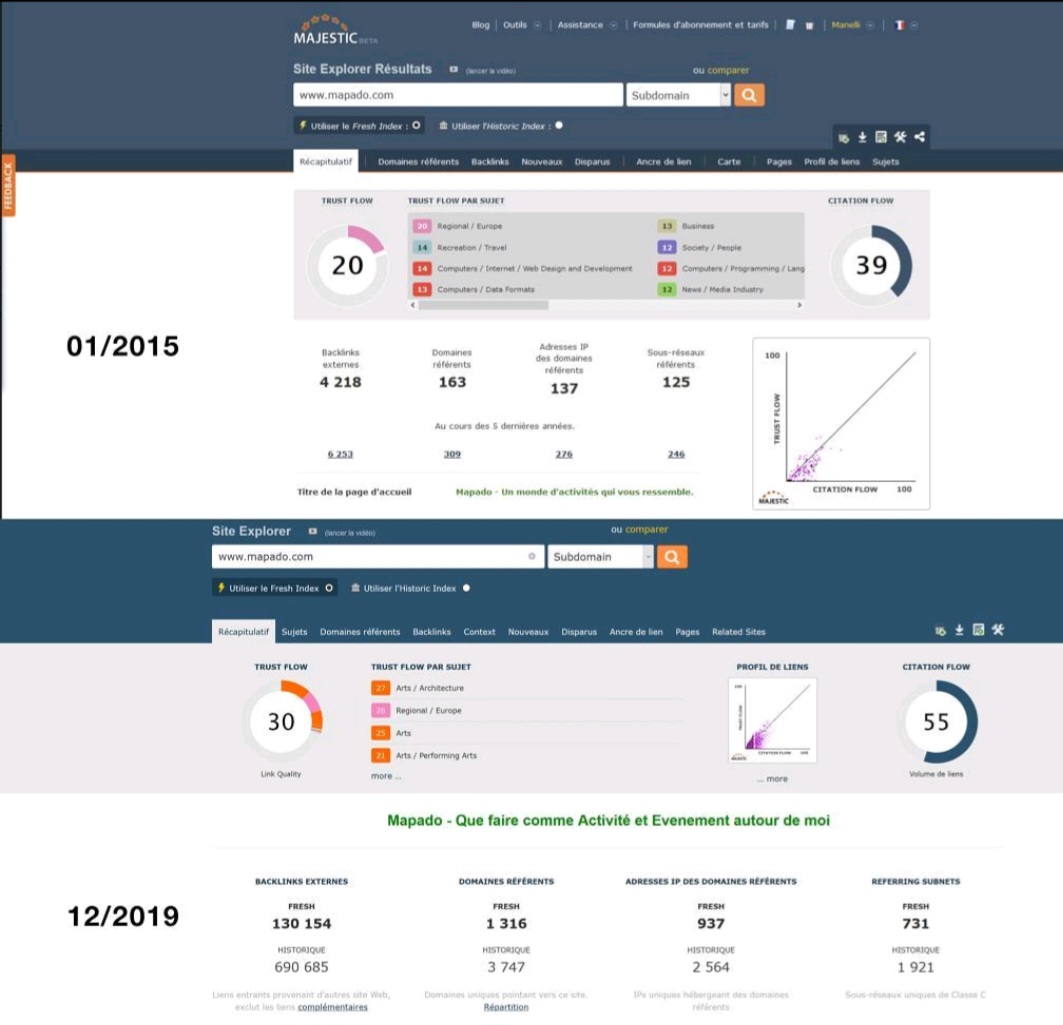Click the comparer link in the 01/2015 panel

coord(728,70)
